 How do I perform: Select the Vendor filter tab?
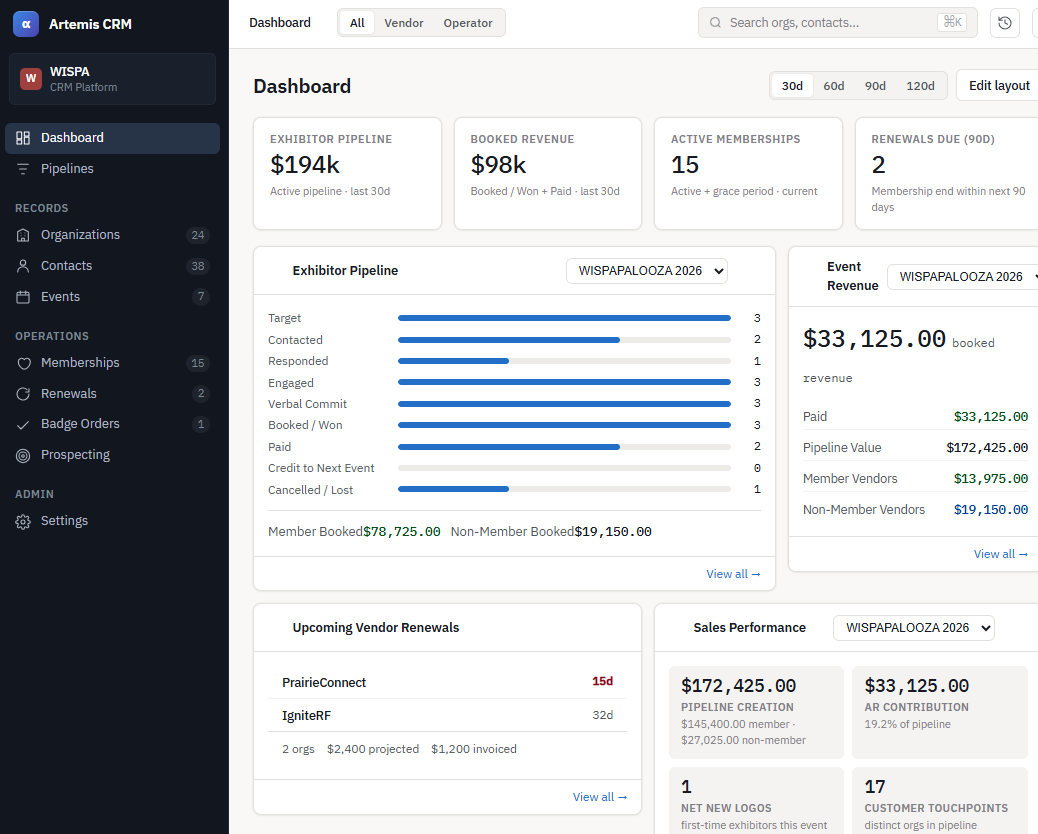pyautogui.click(x=403, y=23)
